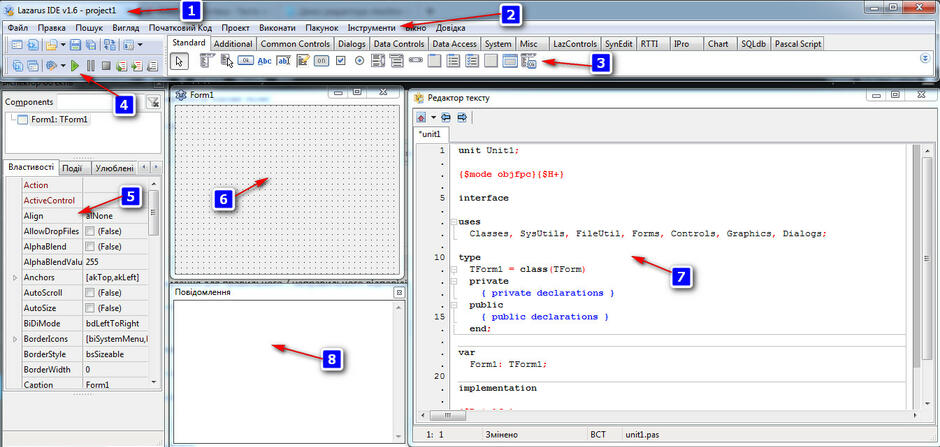Switch to the Улюблені tab in inspector
Viewport: 940px width, 447px height.
[115, 168]
